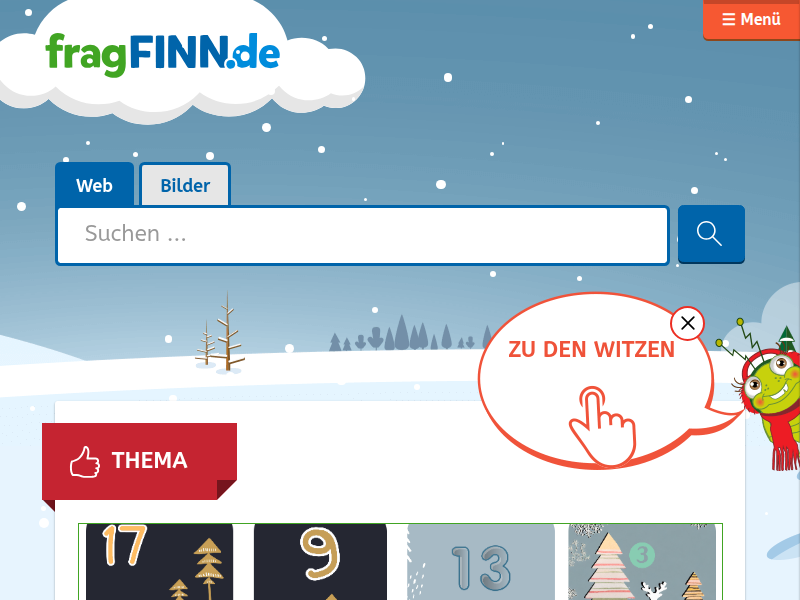Click the magnifying glass search button
Image resolution: width=800 pixels, height=600 pixels.
click(x=711, y=234)
